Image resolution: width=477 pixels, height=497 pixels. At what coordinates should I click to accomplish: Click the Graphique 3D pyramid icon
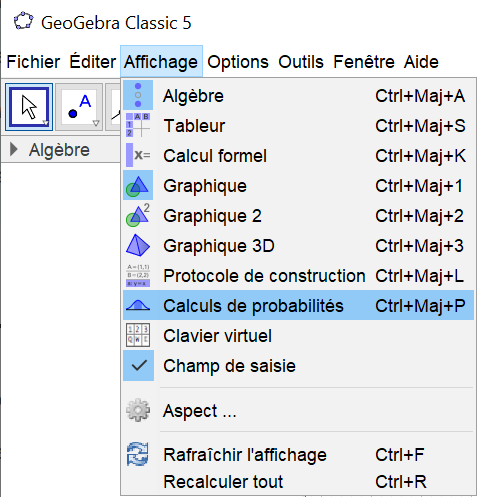tap(138, 245)
